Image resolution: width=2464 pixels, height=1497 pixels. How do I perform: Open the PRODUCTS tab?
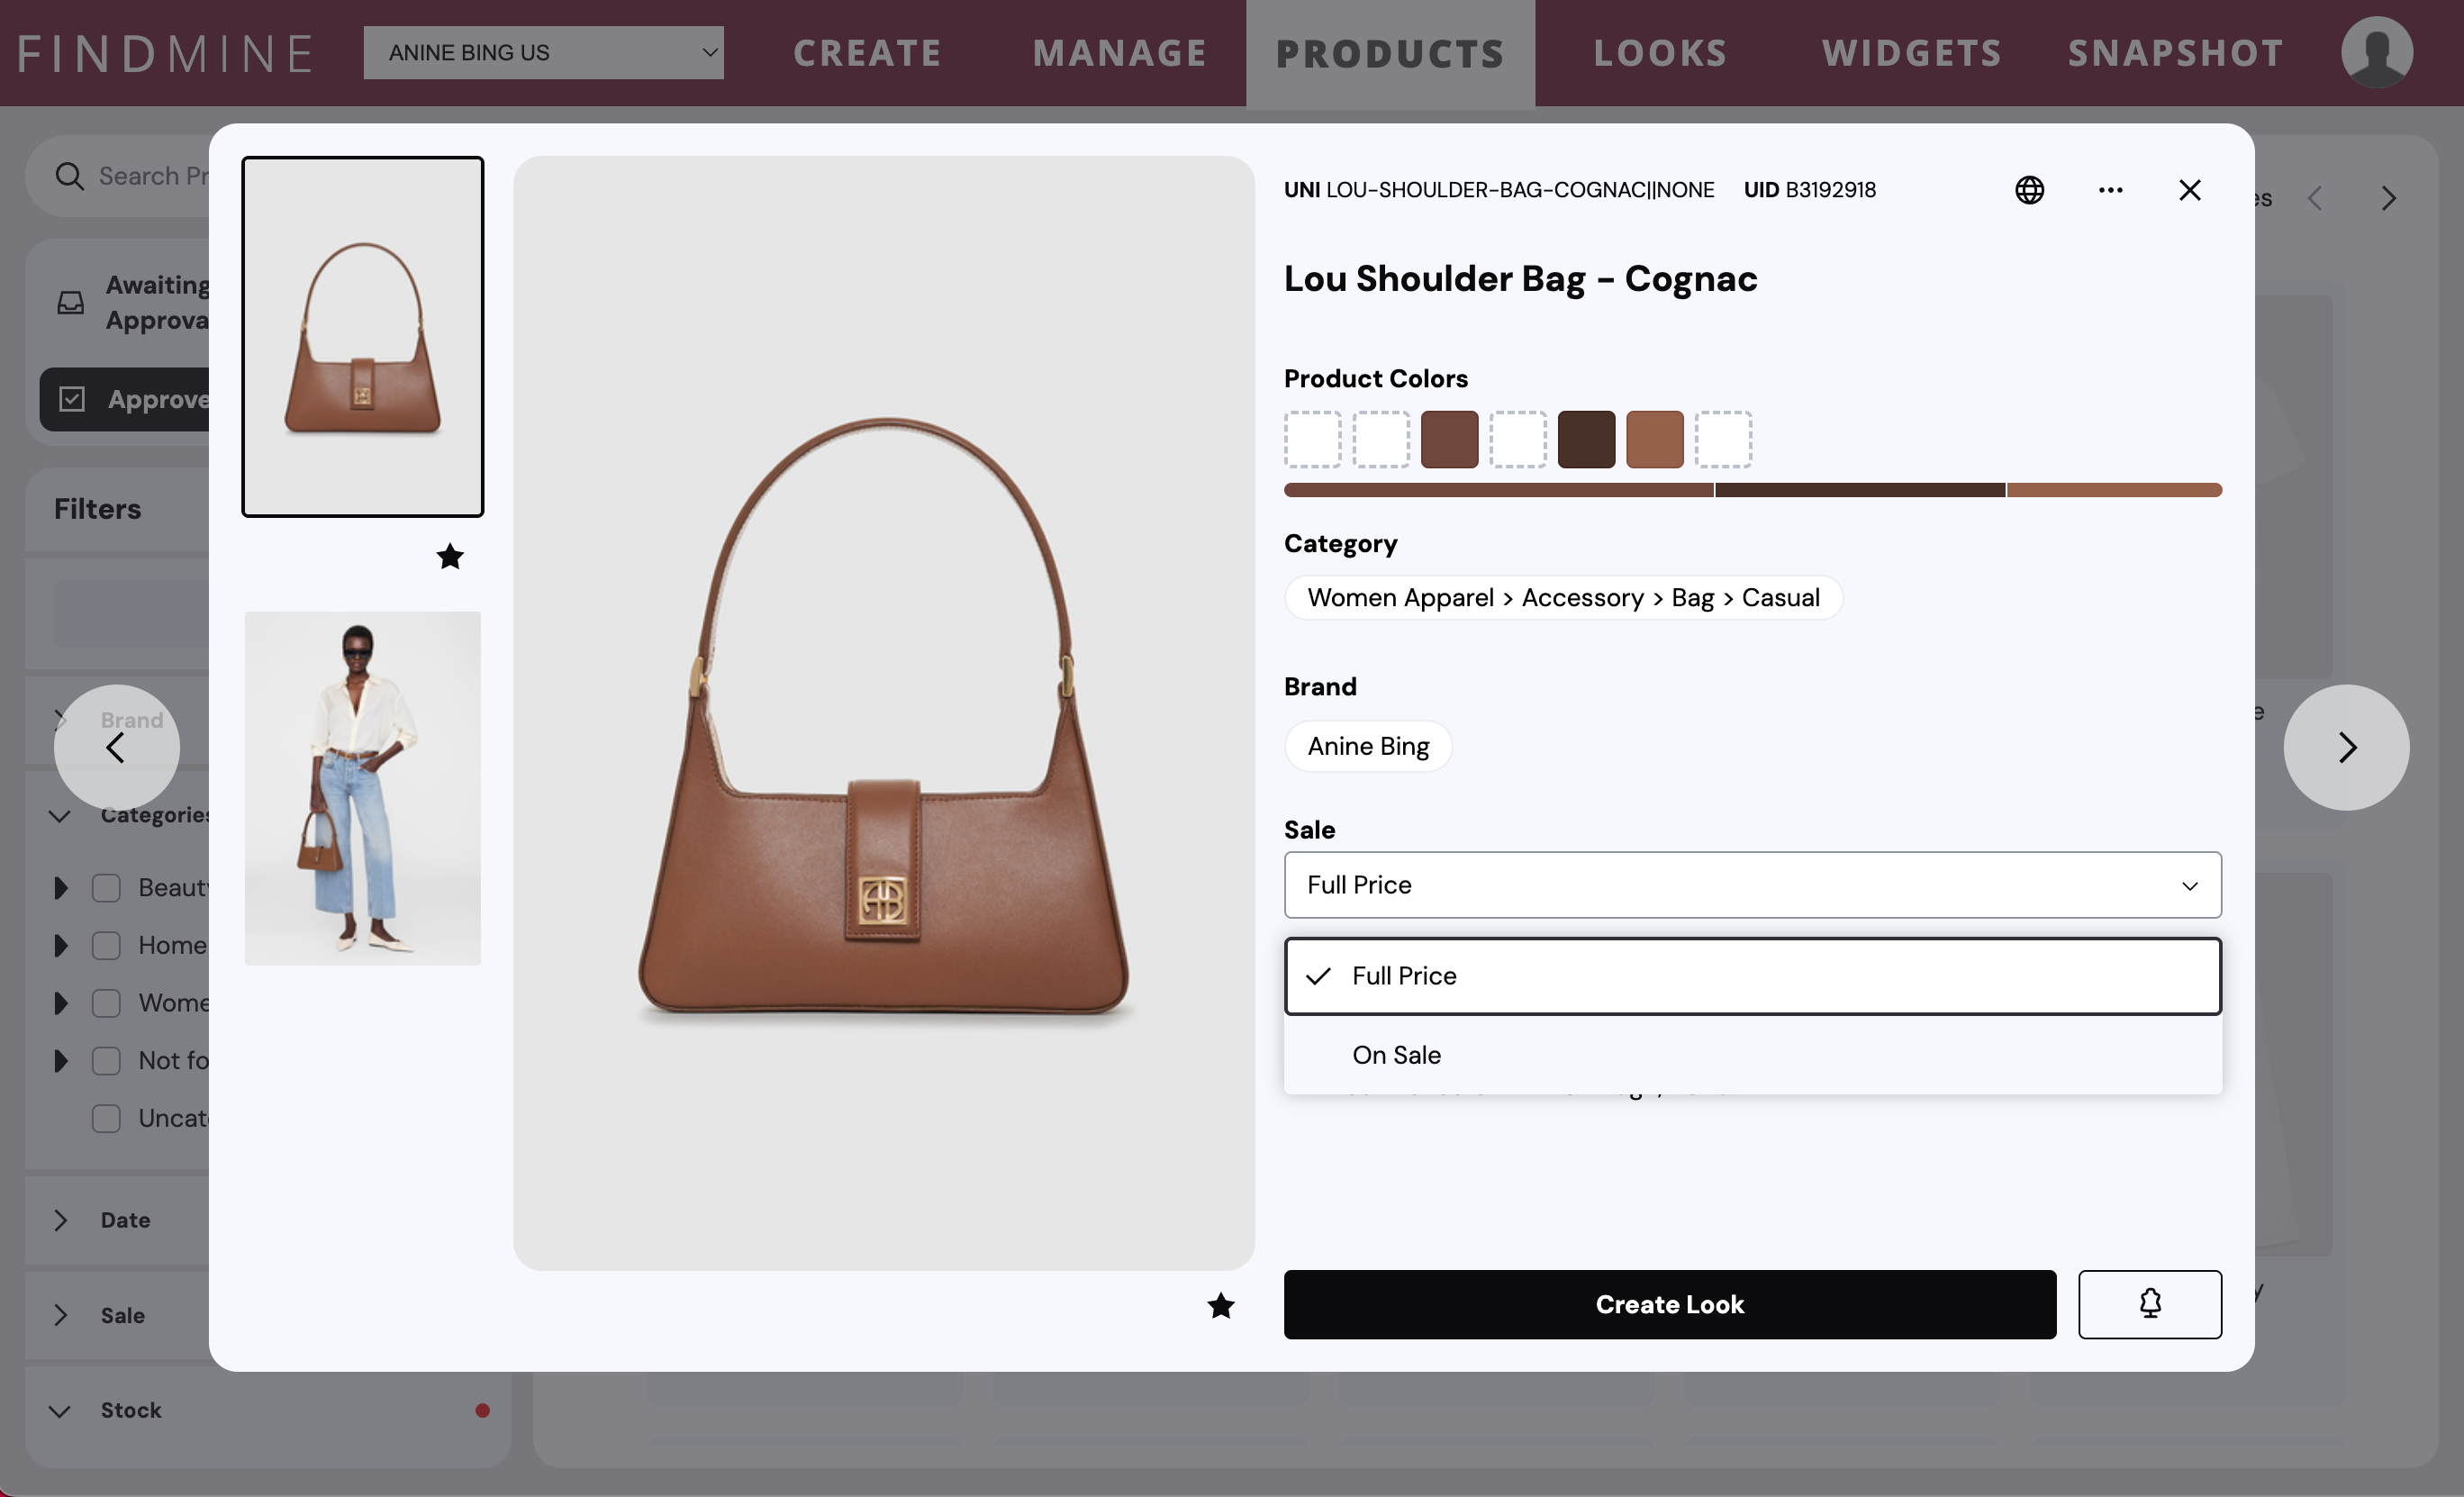(1390, 53)
